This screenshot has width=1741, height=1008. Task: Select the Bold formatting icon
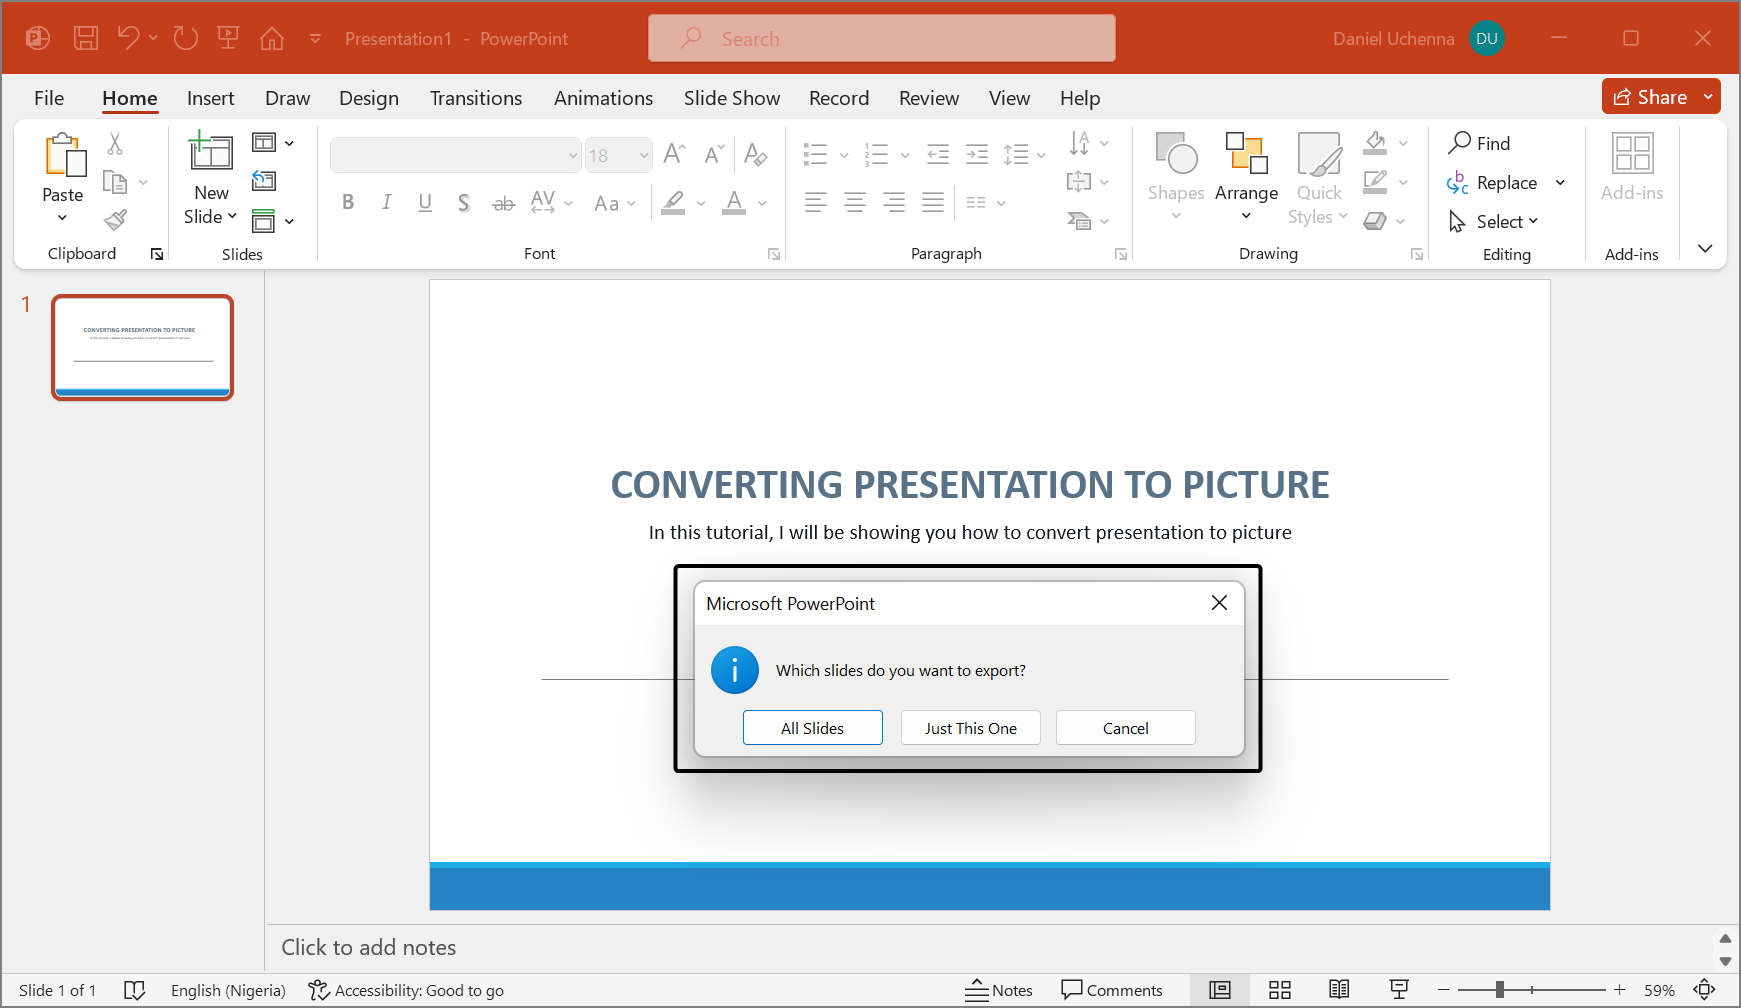[x=348, y=202]
